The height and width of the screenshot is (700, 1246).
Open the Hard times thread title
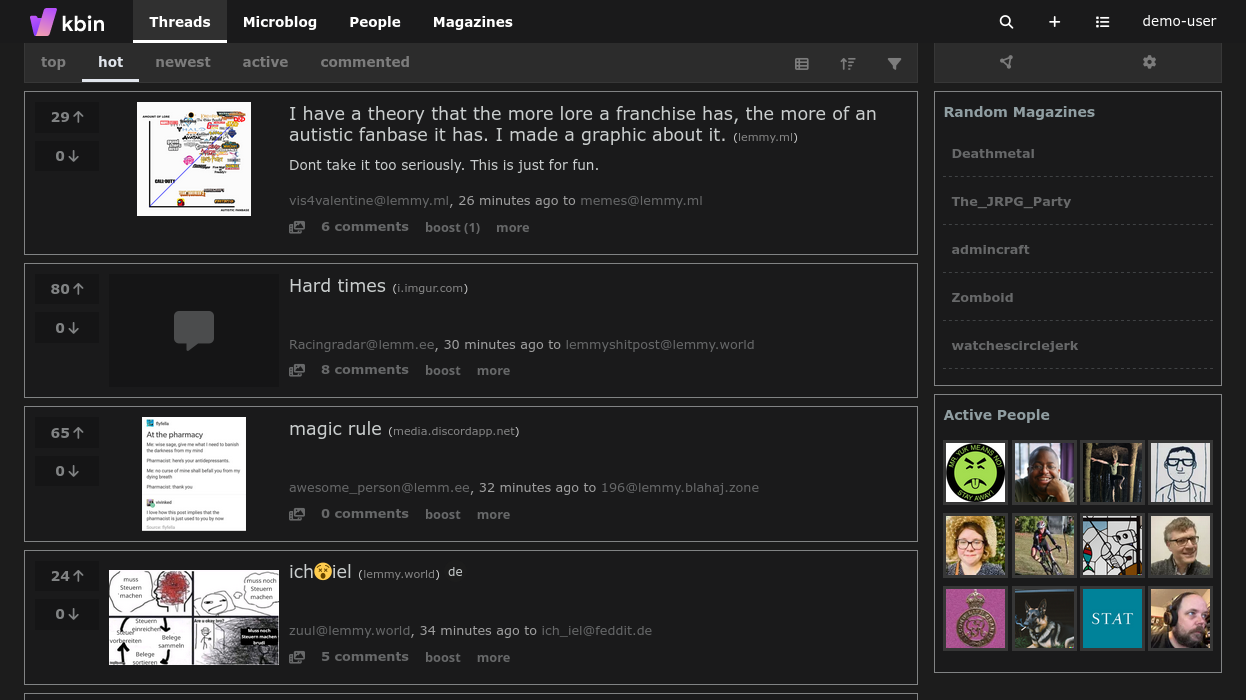[x=337, y=286]
